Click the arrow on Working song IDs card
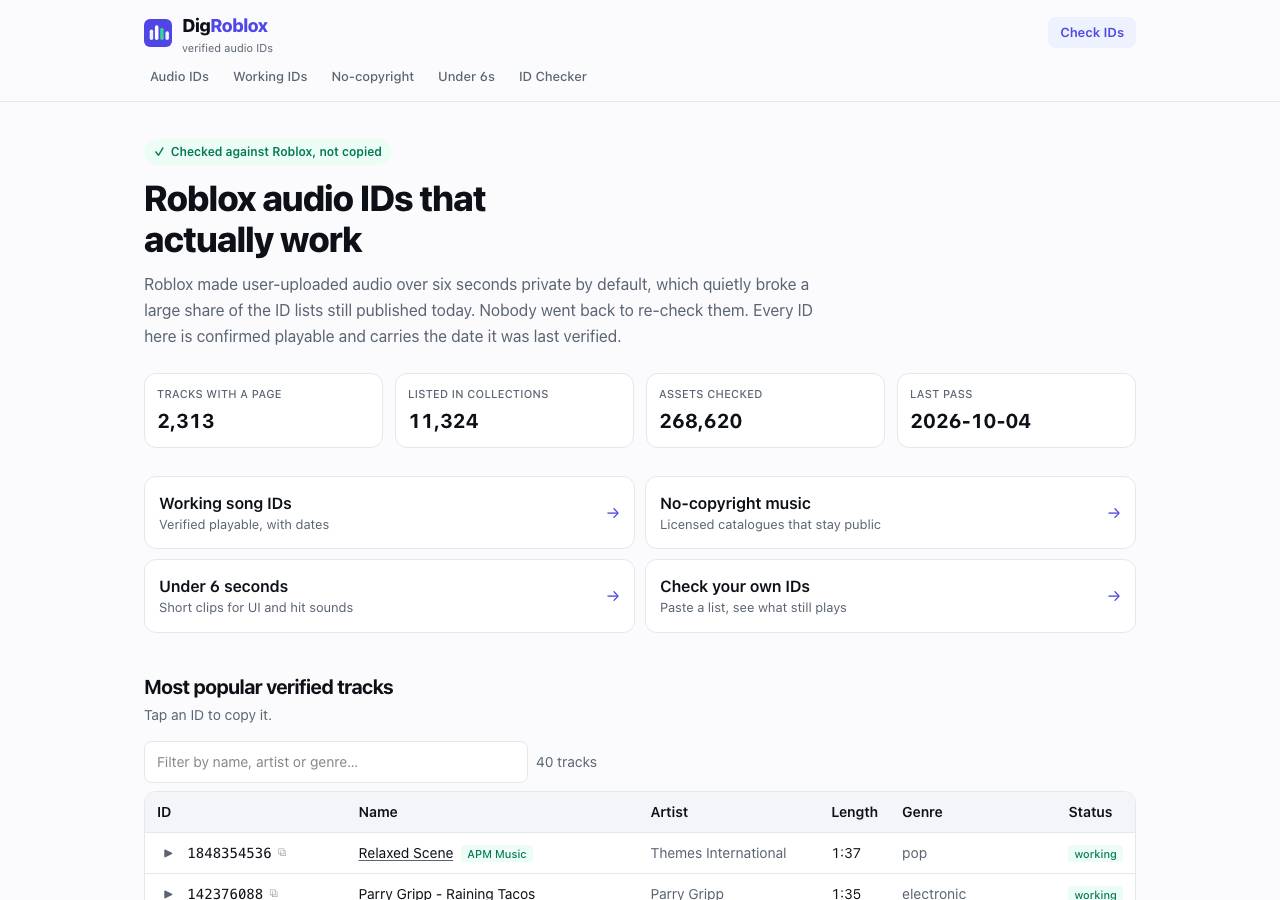The width and height of the screenshot is (1280, 900). click(613, 513)
